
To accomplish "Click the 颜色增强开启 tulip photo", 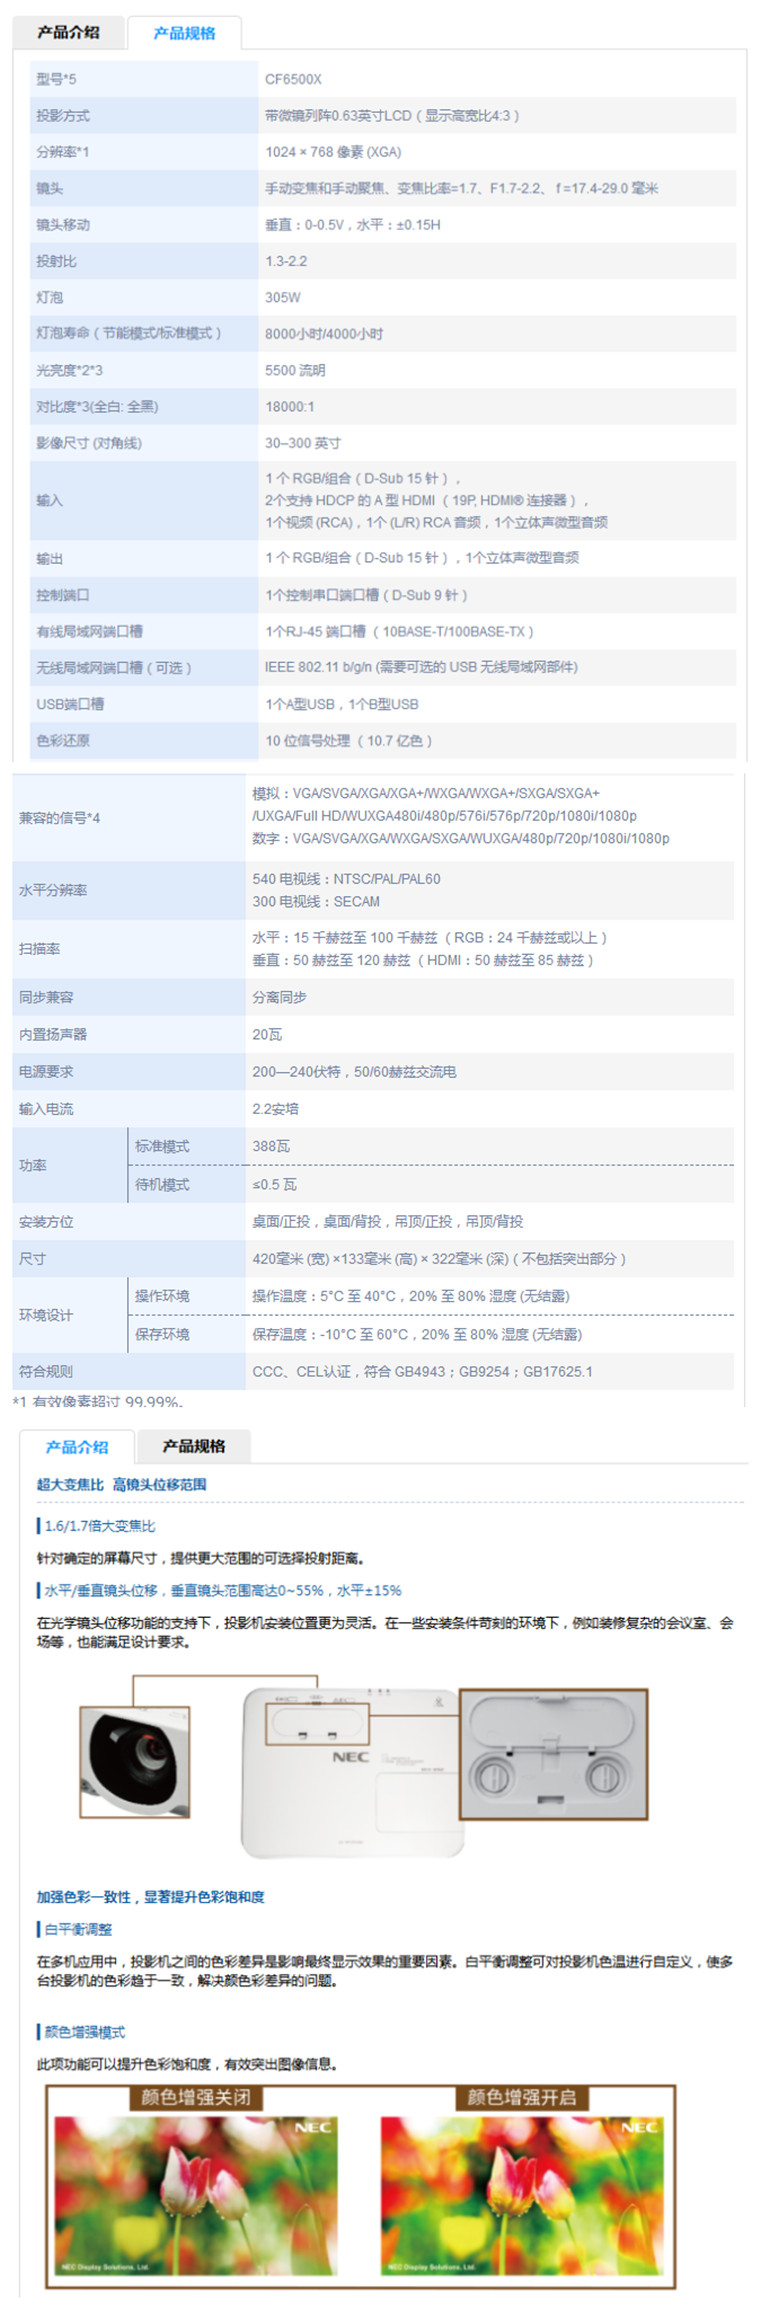I will [522, 2197].
